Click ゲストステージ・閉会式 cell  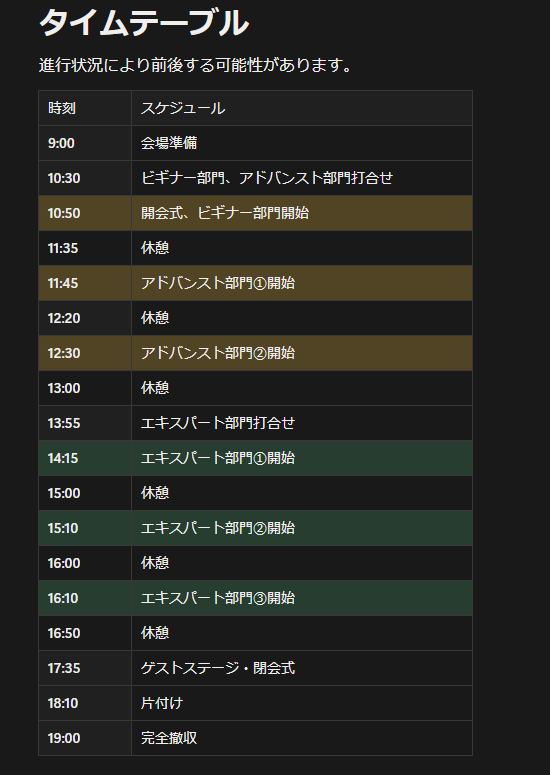pos(302,668)
